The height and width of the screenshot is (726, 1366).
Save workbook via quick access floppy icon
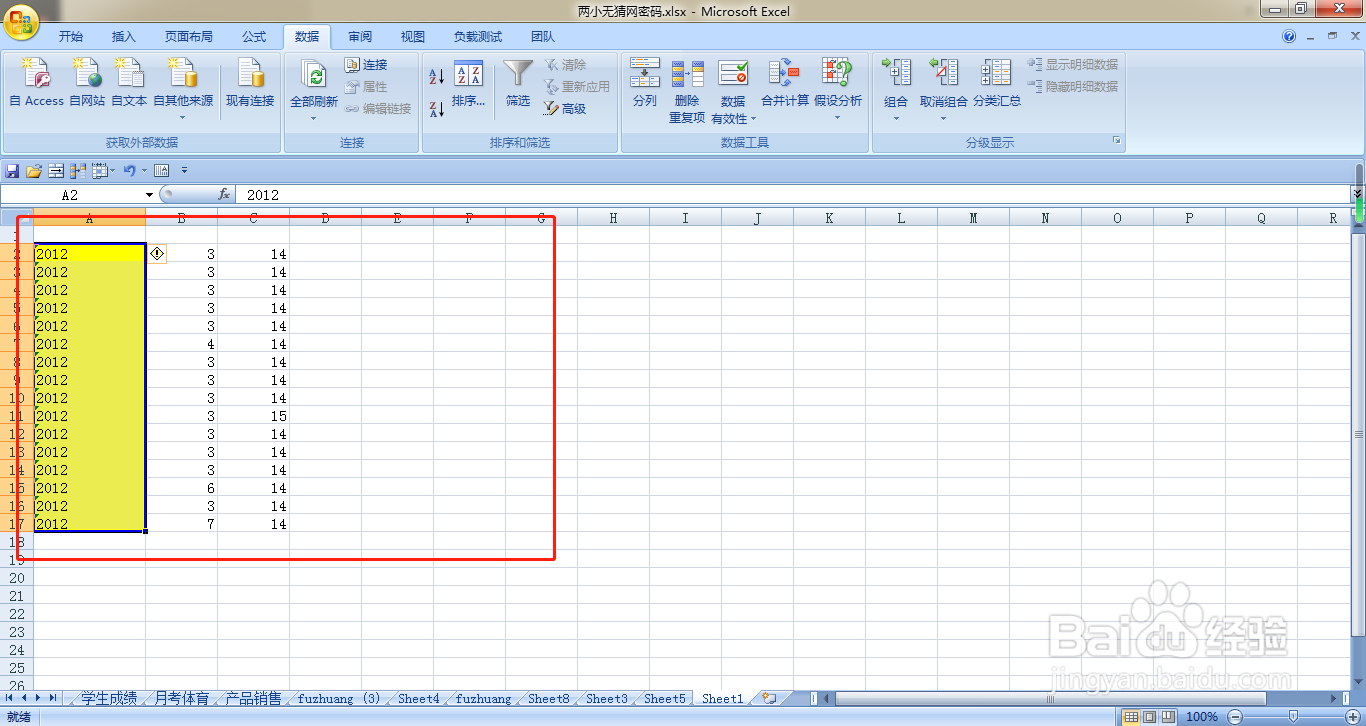12,170
